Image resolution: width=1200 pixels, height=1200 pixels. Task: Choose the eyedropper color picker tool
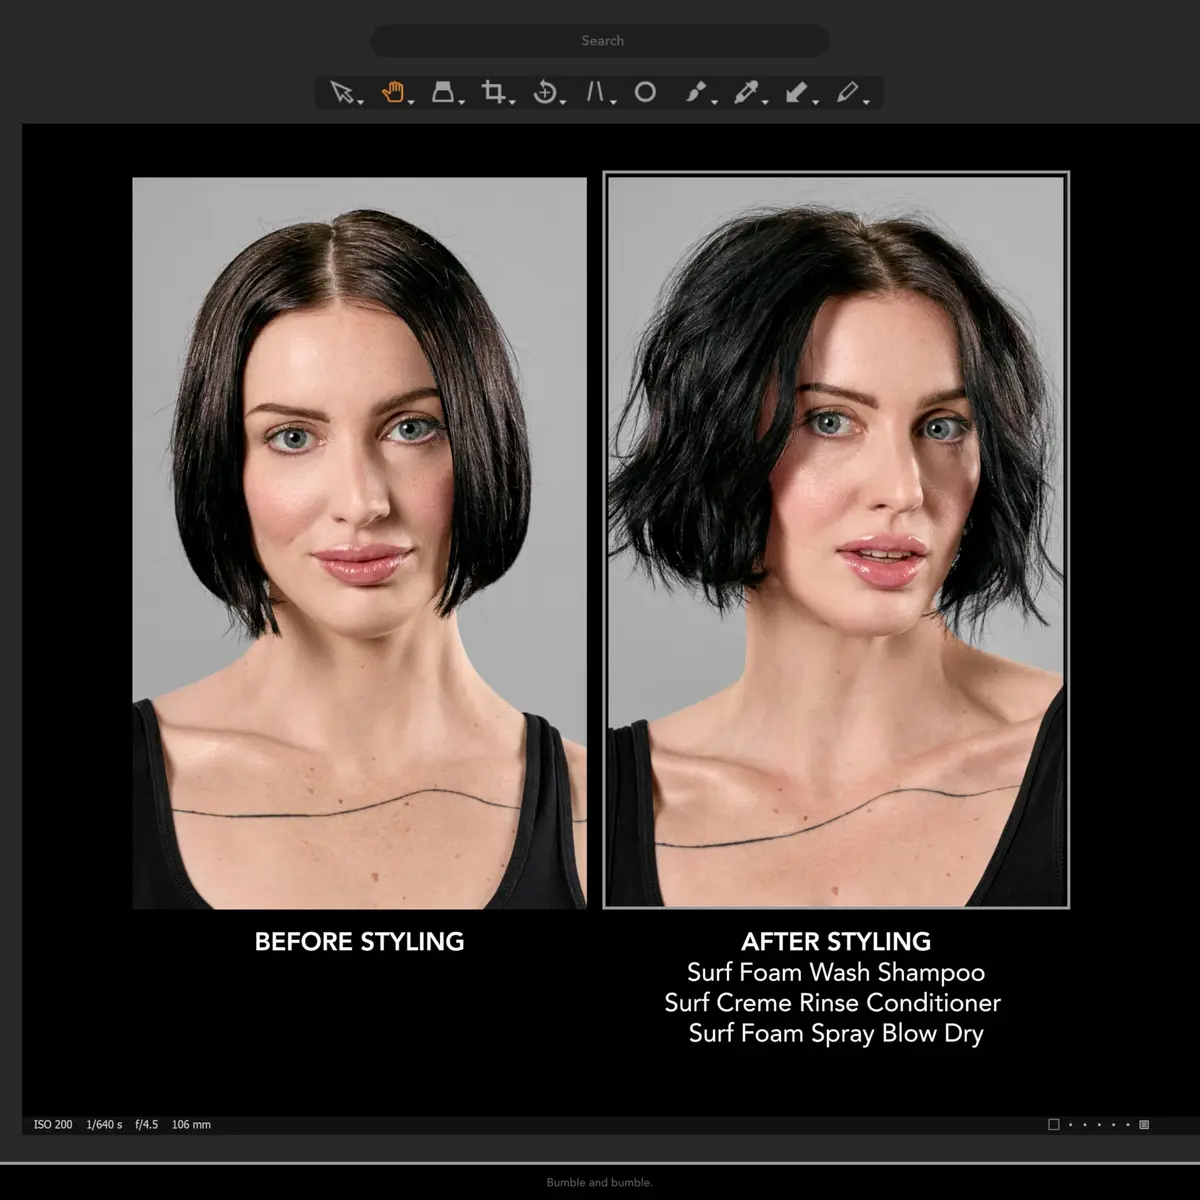(746, 92)
